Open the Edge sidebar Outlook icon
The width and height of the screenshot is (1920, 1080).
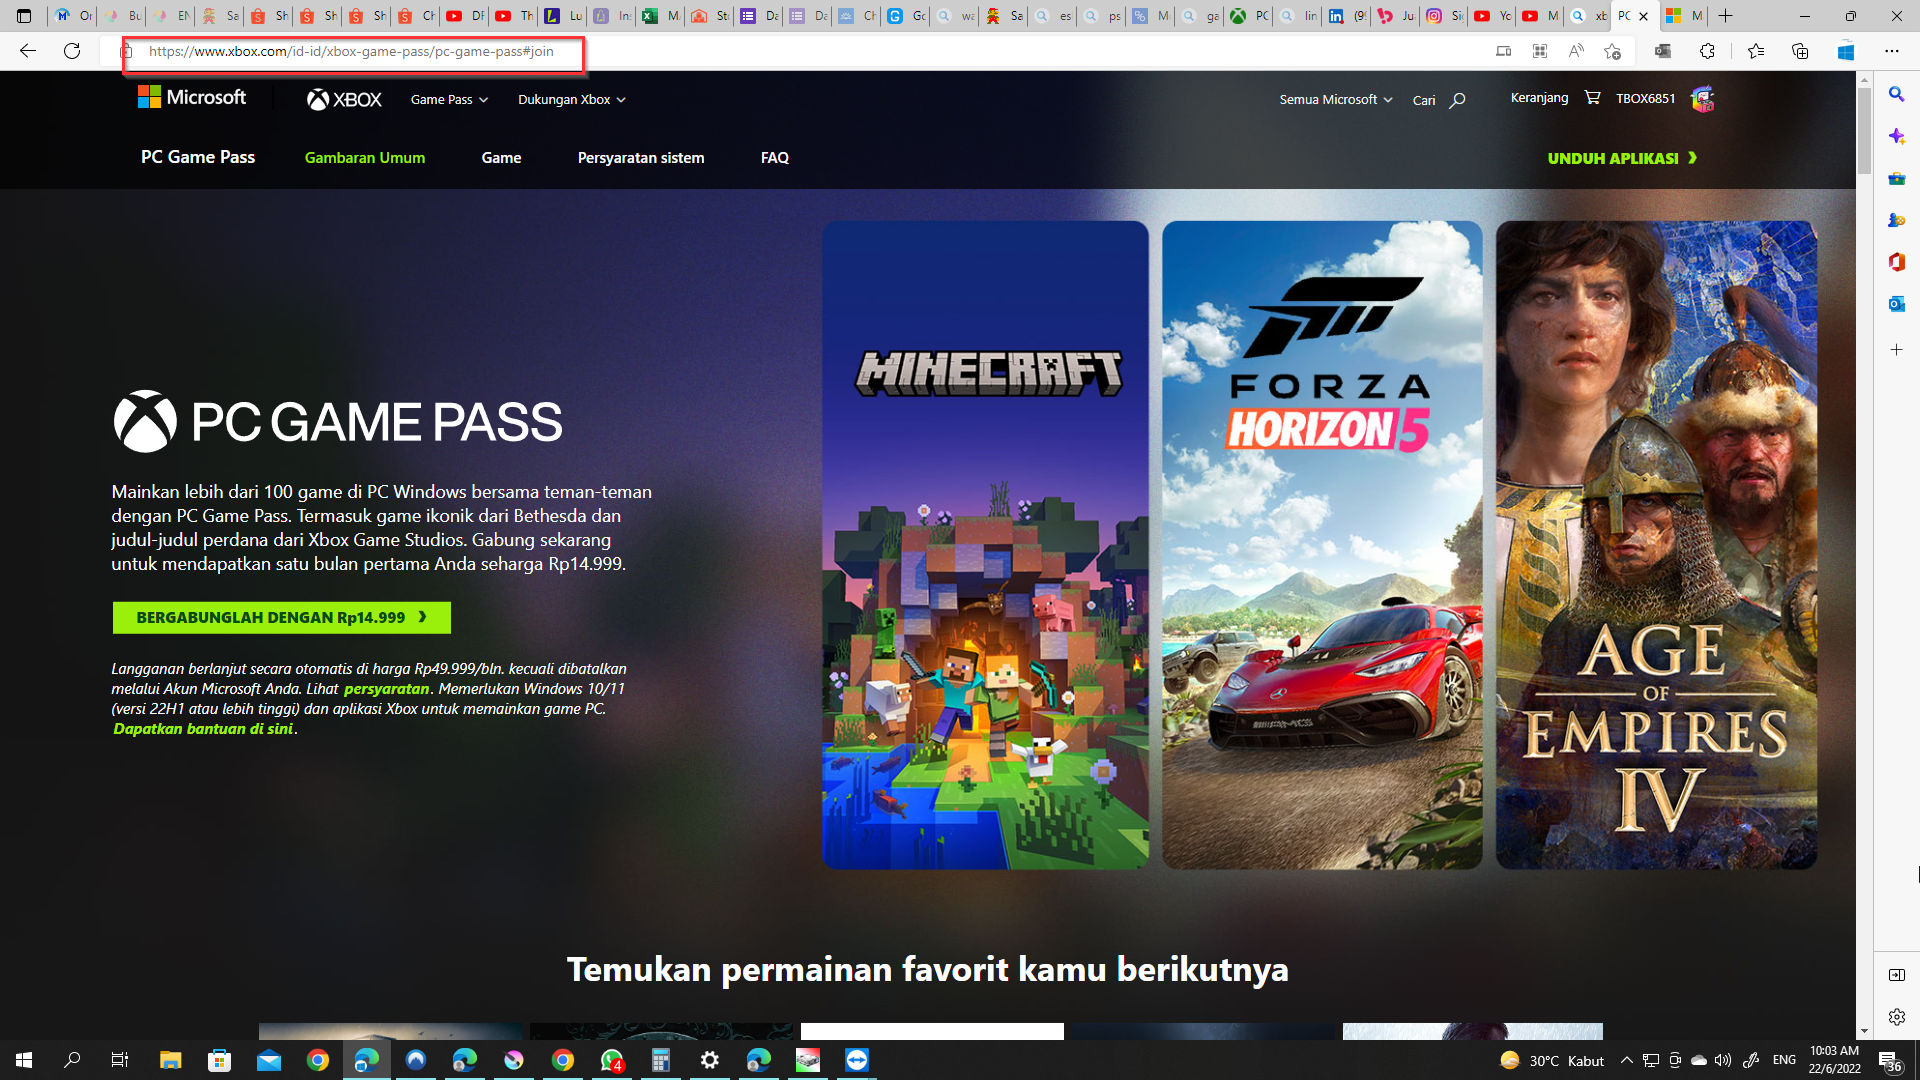point(1896,304)
